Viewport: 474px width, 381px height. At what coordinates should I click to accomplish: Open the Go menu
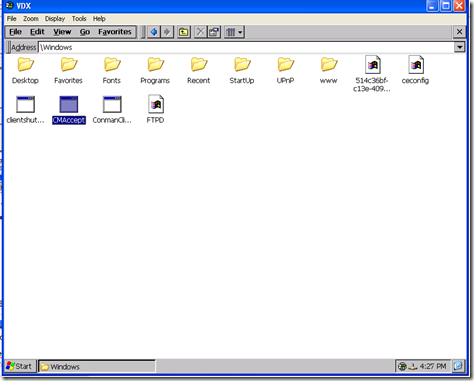[85, 32]
